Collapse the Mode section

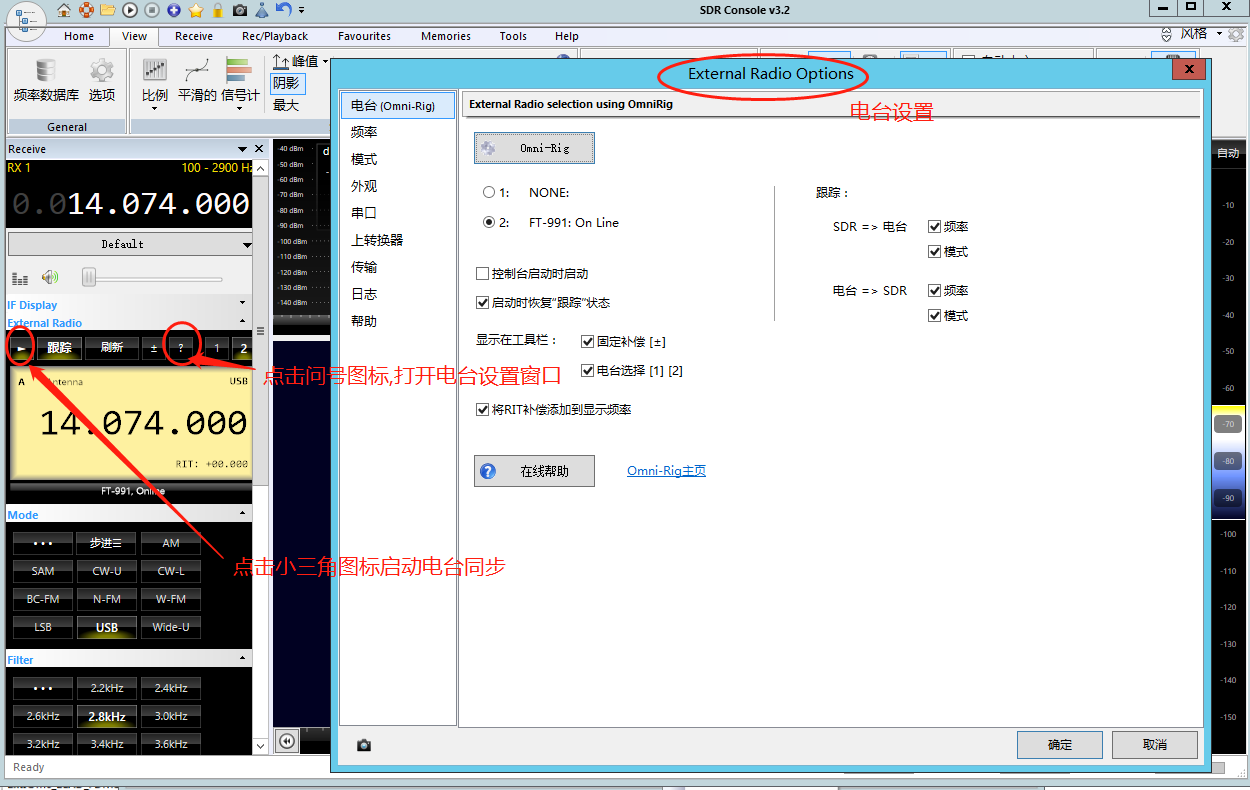[x=242, y=514]
